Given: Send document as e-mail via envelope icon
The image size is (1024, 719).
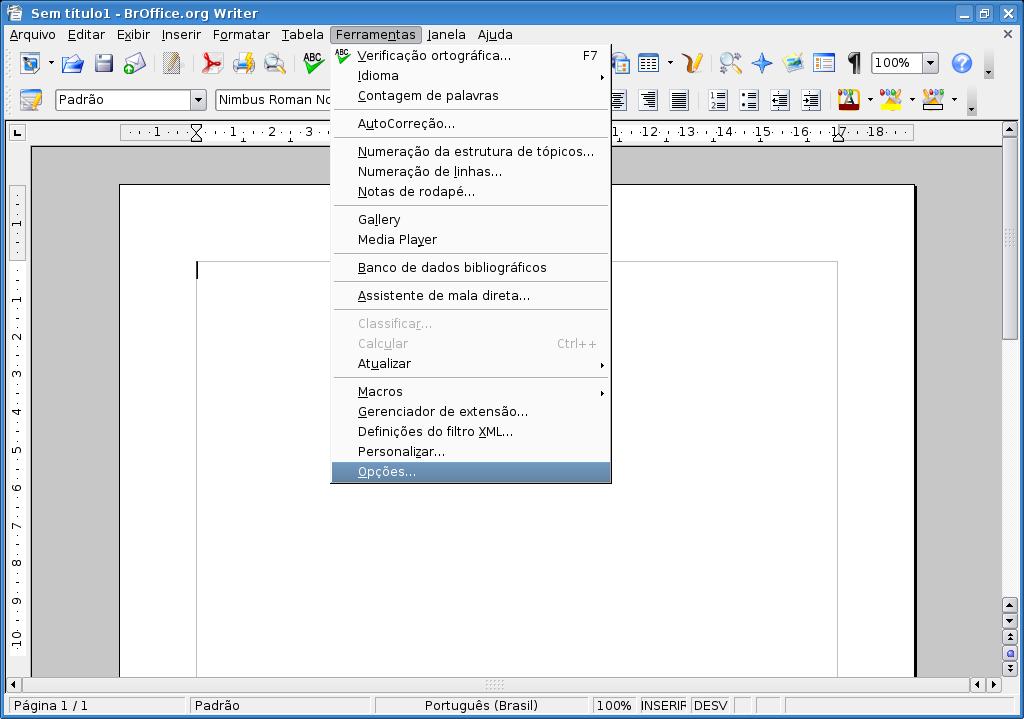Looking at the screenshot, I should pos(135,63).
